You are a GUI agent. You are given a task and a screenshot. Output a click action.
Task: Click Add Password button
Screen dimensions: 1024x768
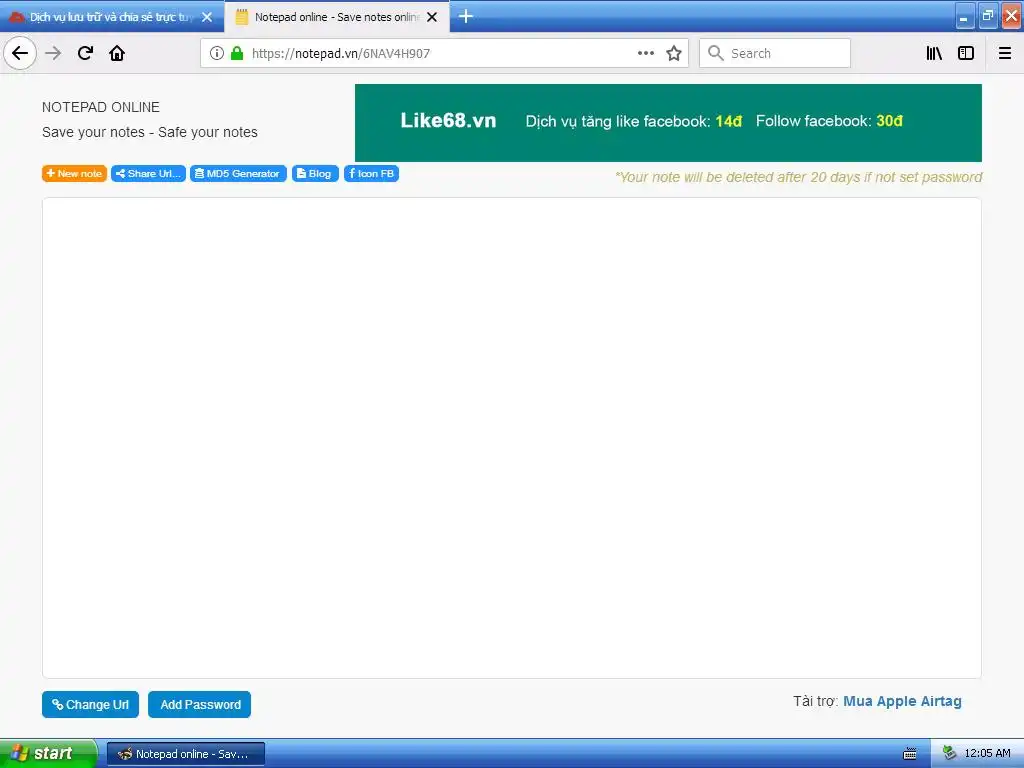[199, 704]
